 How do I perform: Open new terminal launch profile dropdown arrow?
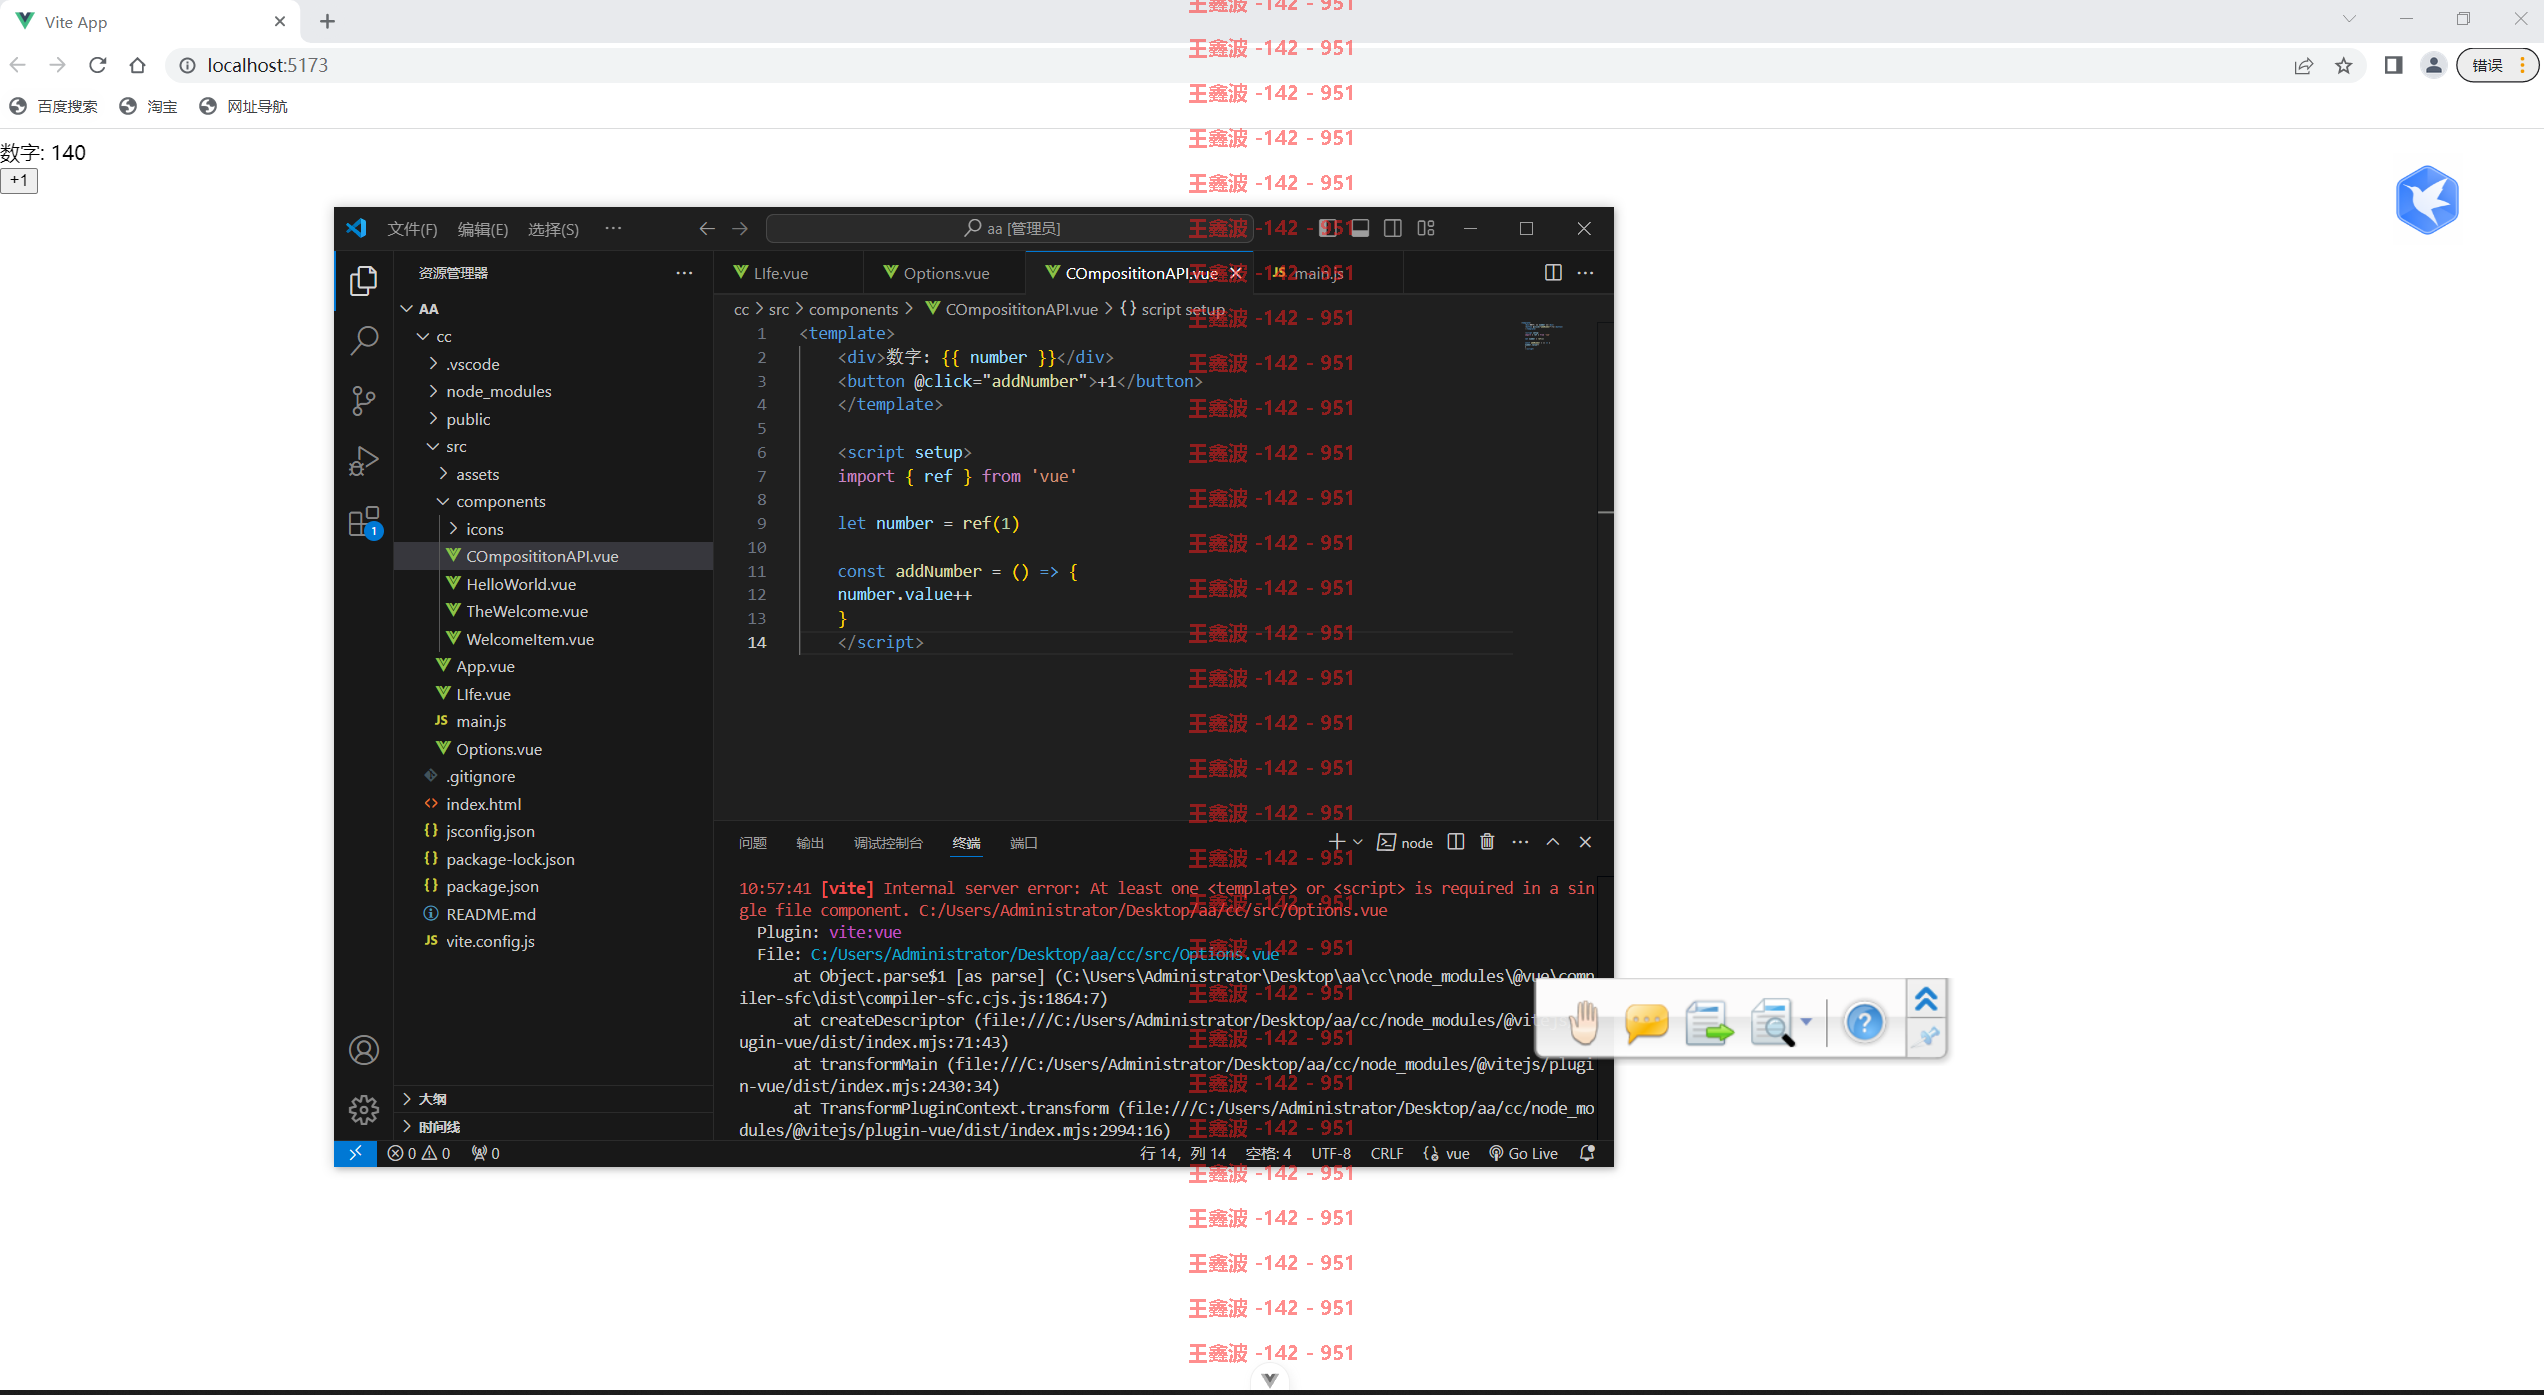point(1357,842)
